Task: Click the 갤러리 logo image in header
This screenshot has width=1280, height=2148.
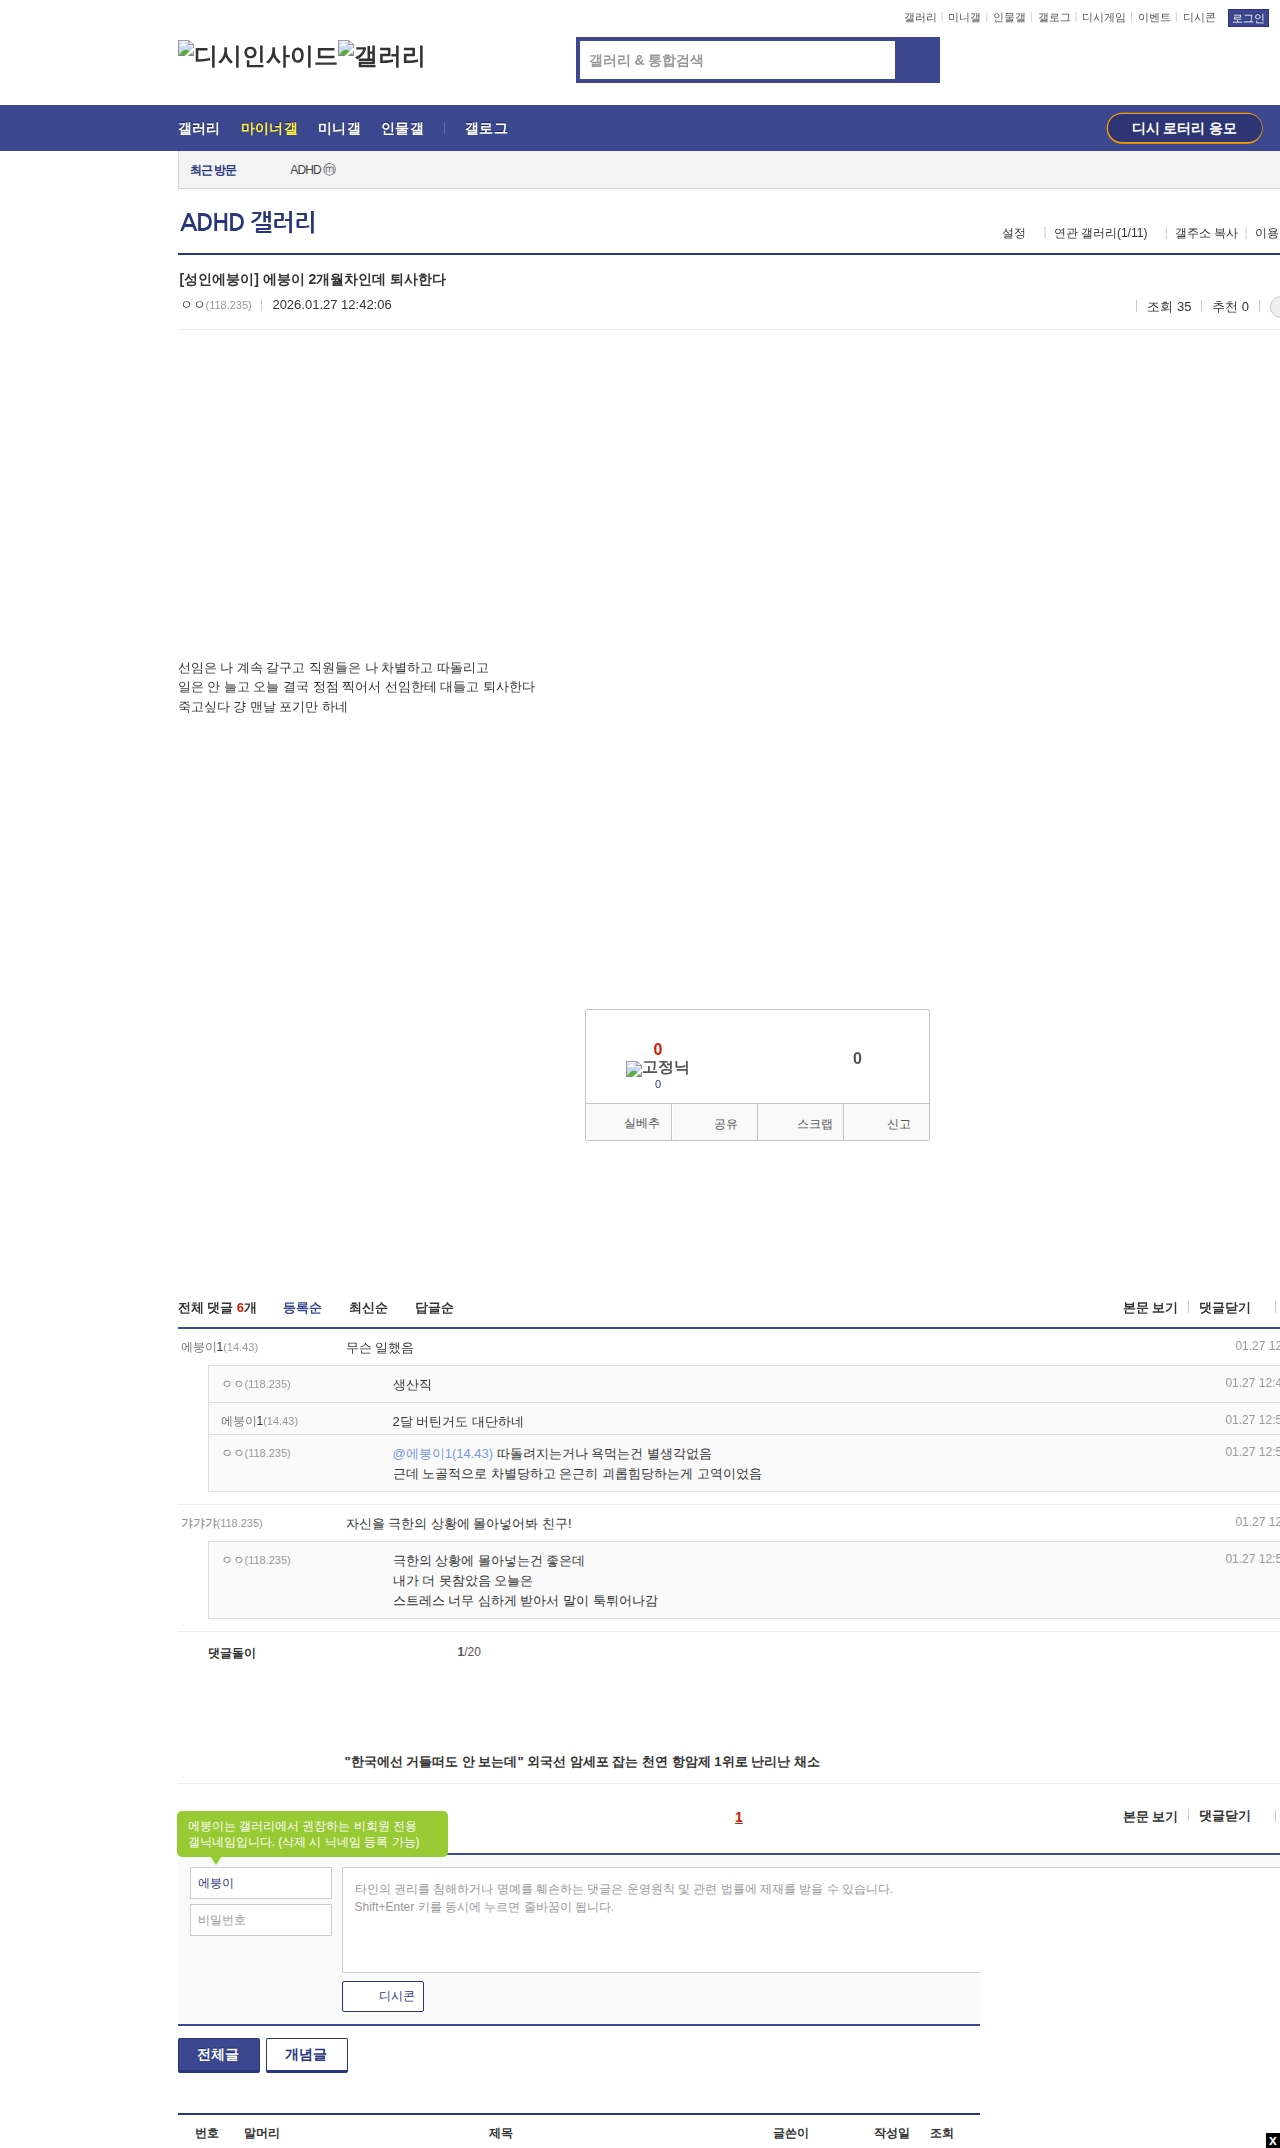Action: coord(382,56)
